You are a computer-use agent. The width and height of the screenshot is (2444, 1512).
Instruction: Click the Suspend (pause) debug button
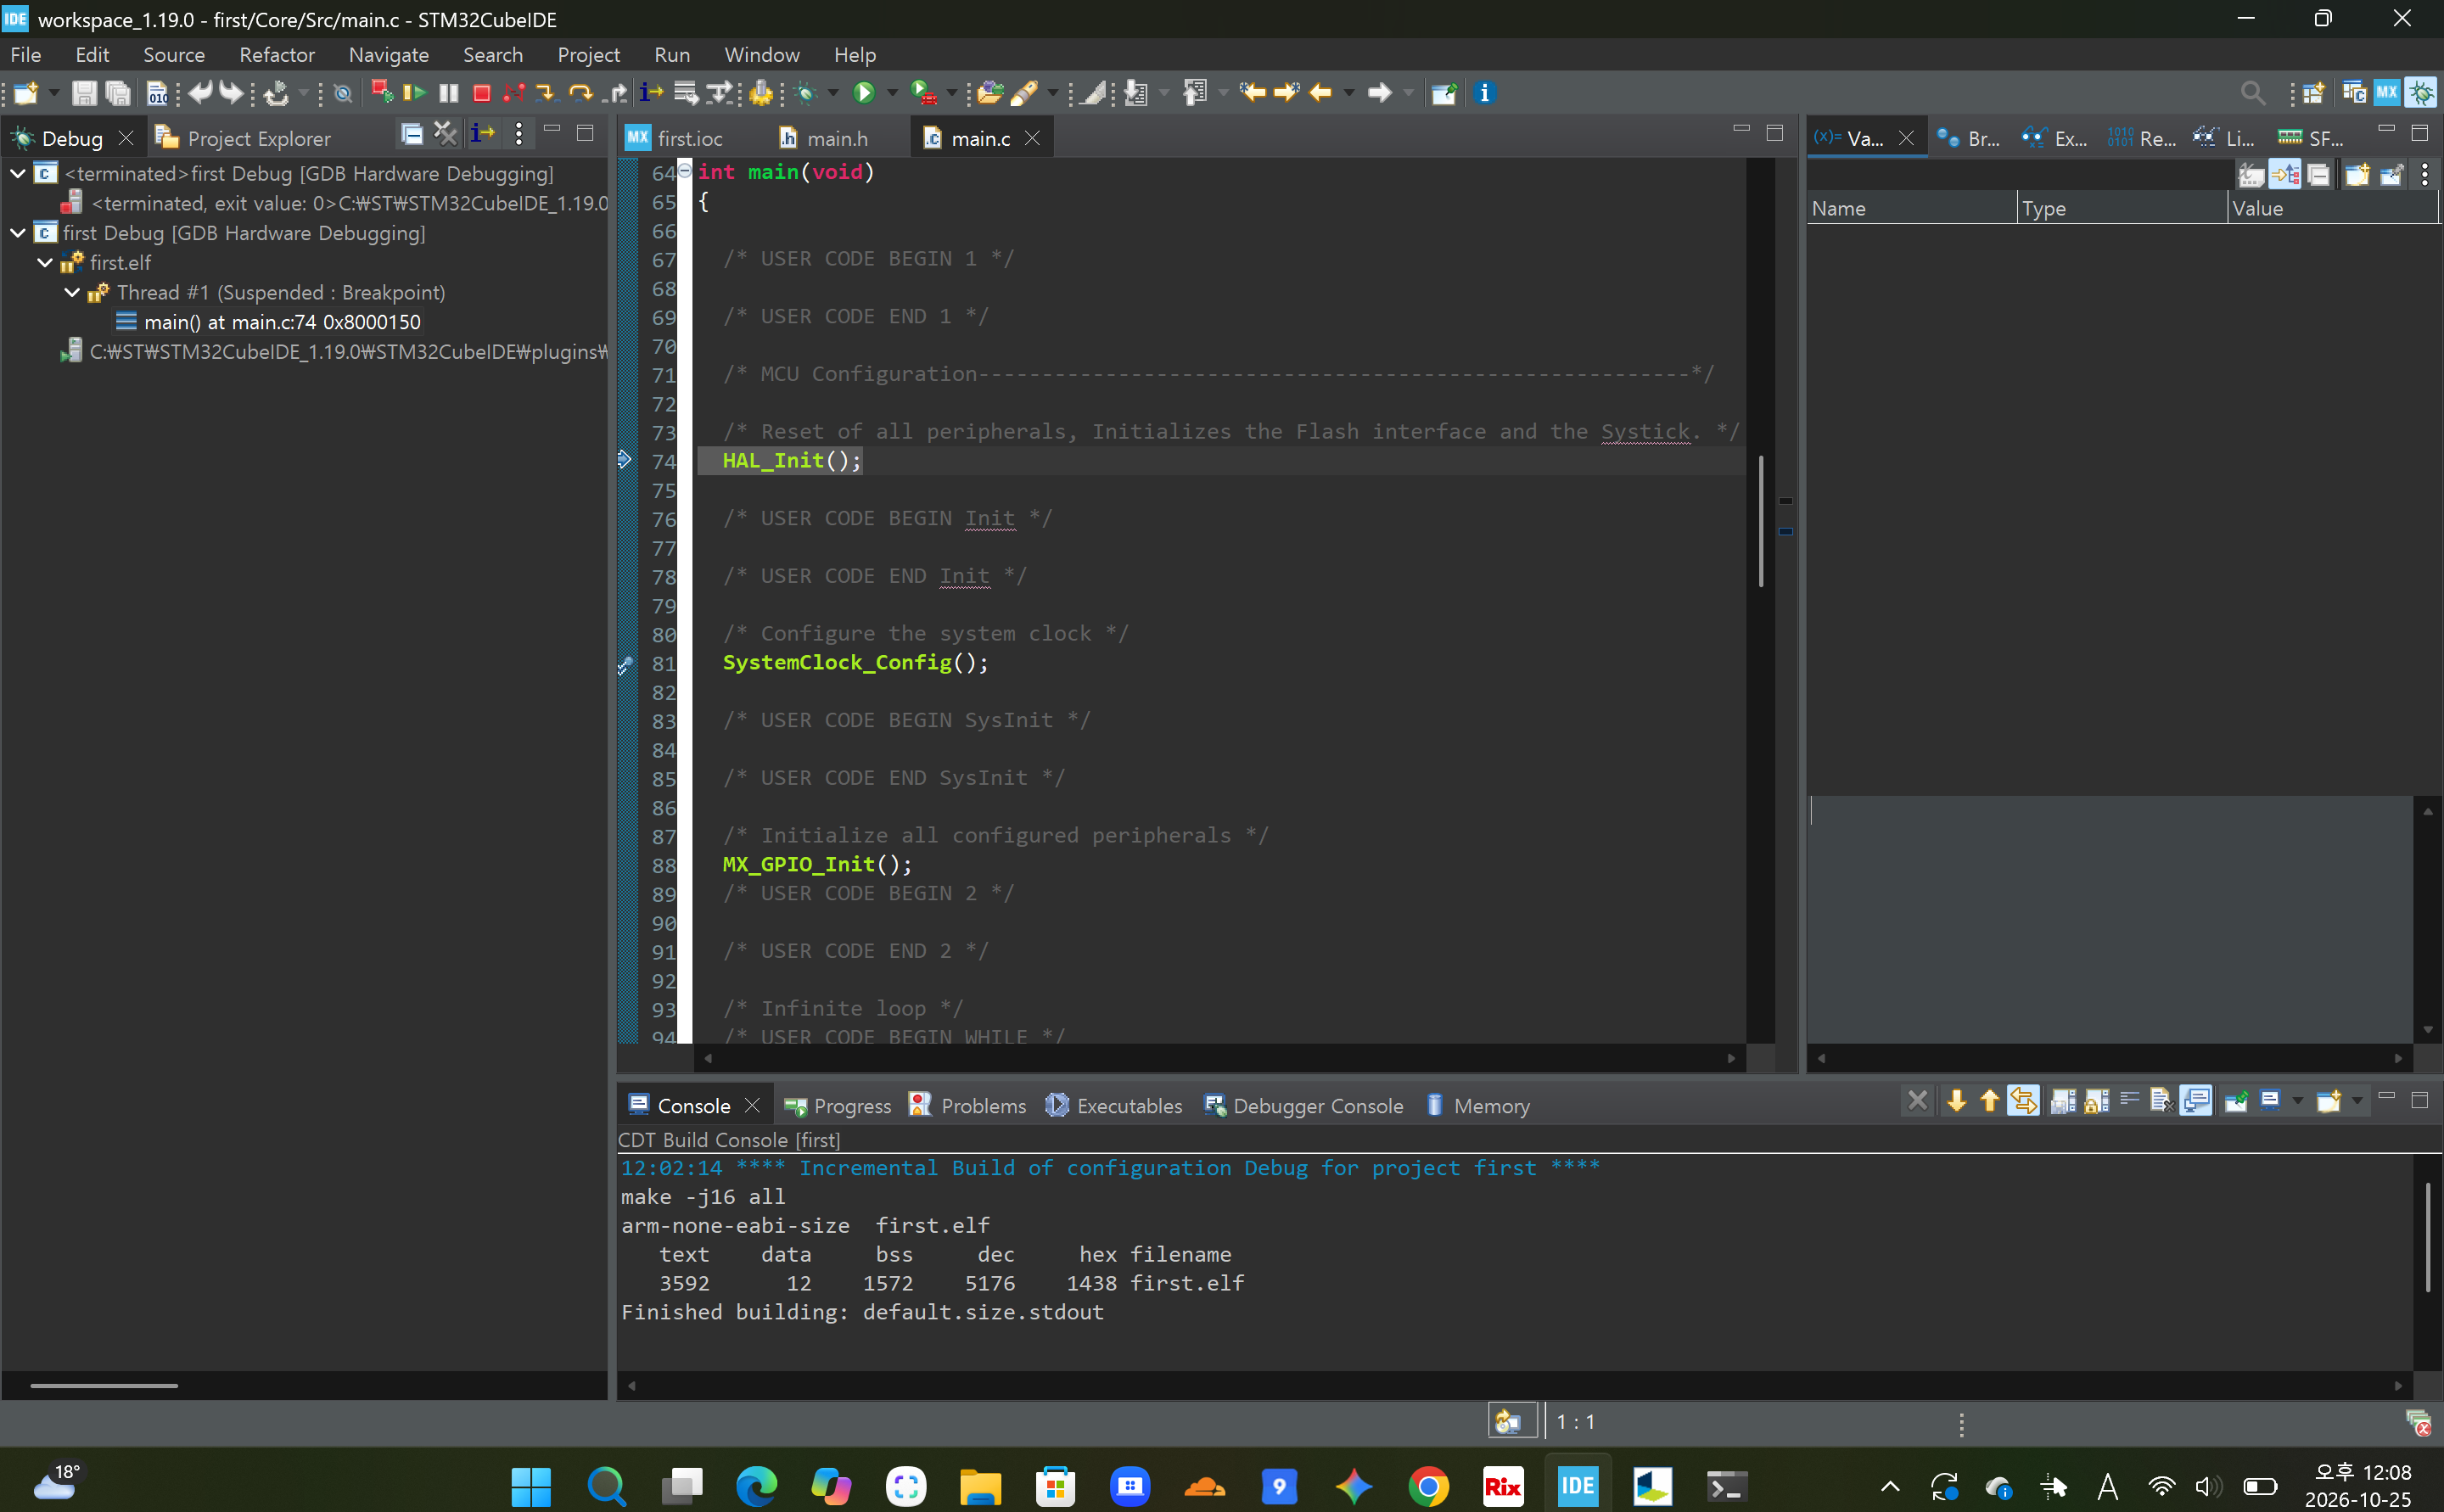click(x=449, y=93)
